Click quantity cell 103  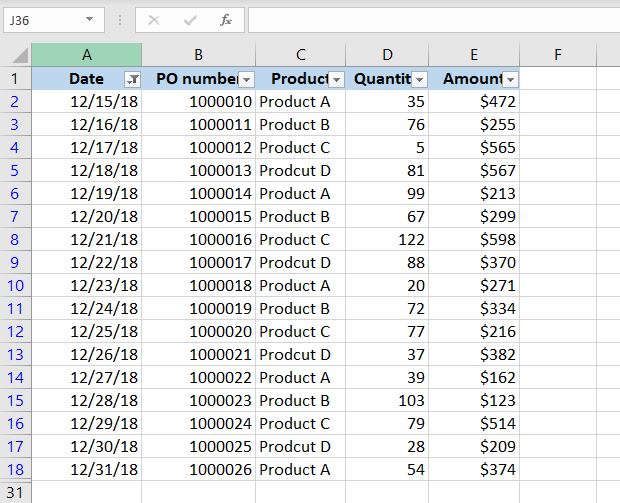coord(387,401)
